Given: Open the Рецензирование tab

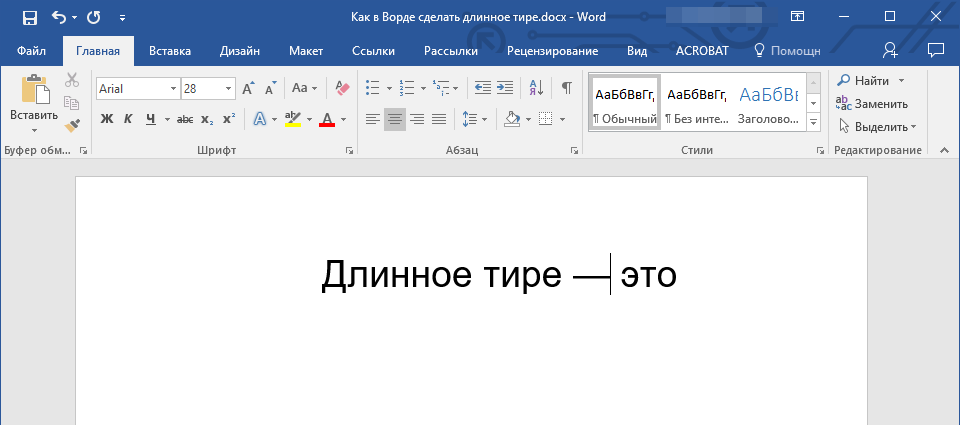Looking at the screenshot, I should tap(552, 50).
